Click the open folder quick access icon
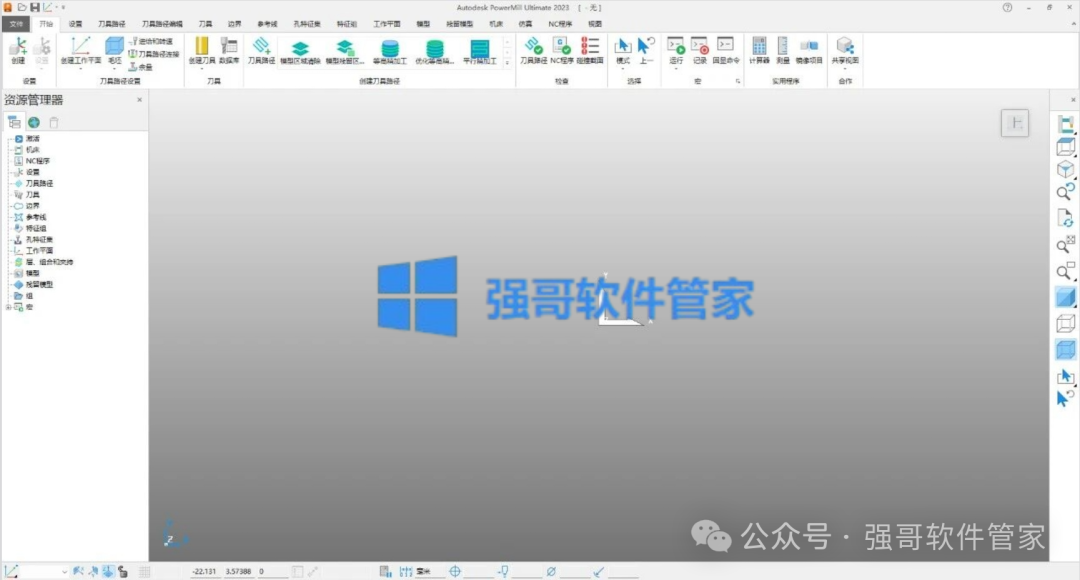The image size is (1080, 580). (x=21, y=8)
